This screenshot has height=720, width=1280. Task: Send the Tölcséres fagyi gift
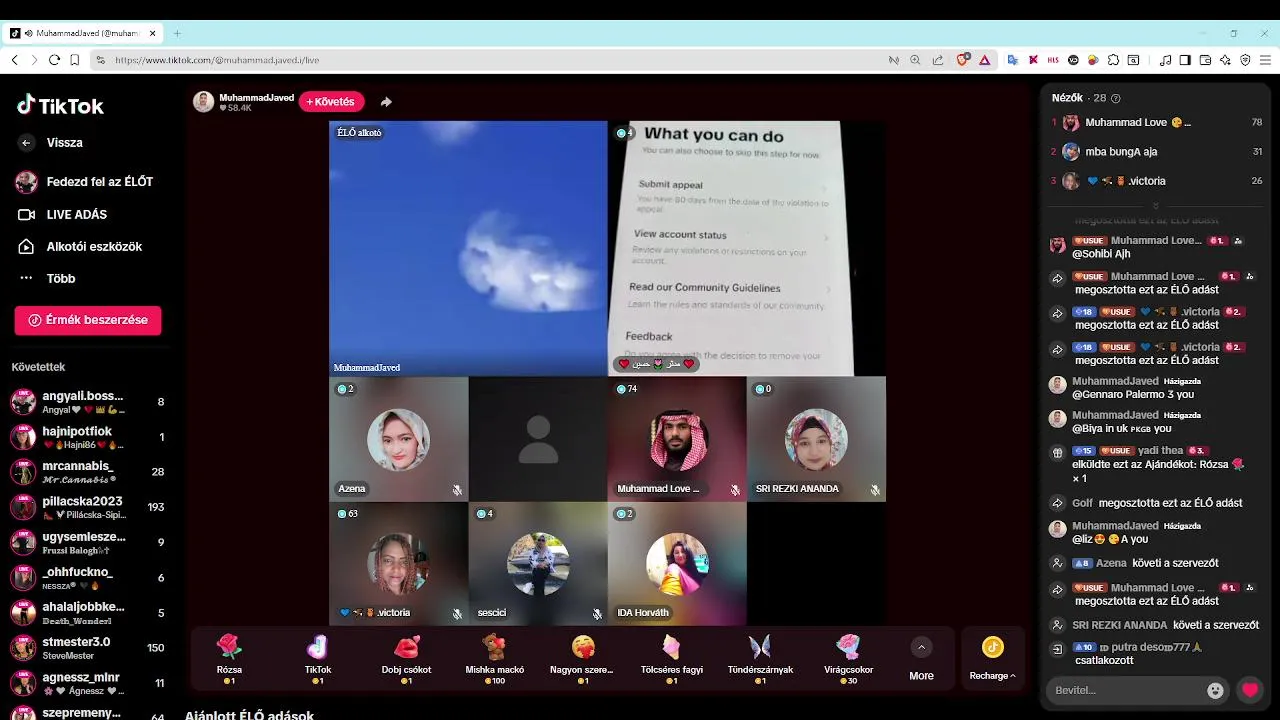coord(672,658)
